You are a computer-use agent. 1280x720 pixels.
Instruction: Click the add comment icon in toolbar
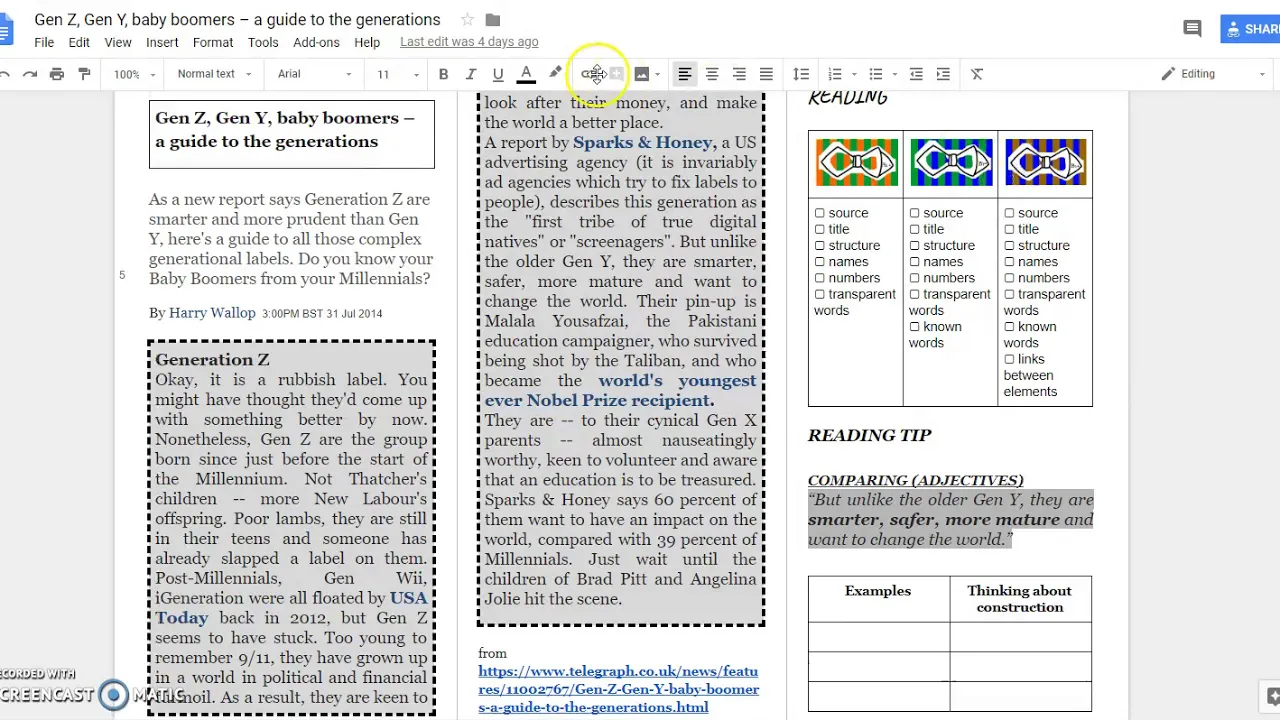tap(616, 74)
